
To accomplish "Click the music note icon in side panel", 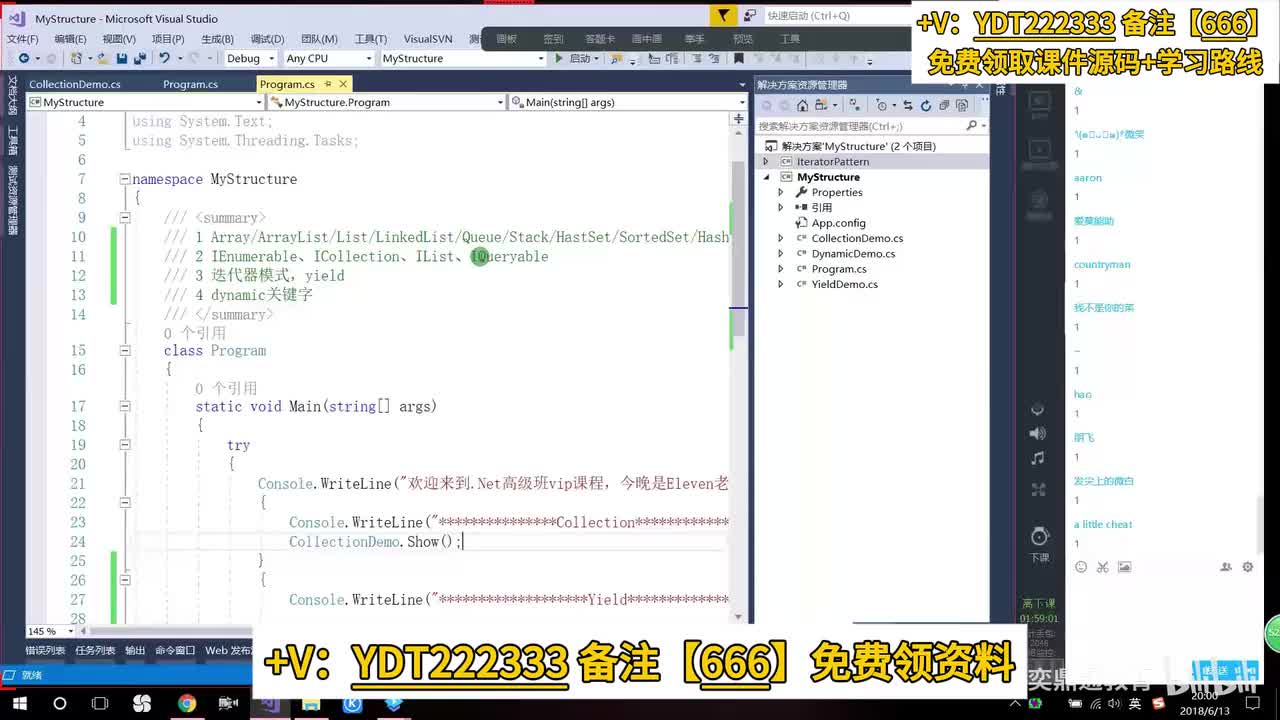I will 1038,458.
